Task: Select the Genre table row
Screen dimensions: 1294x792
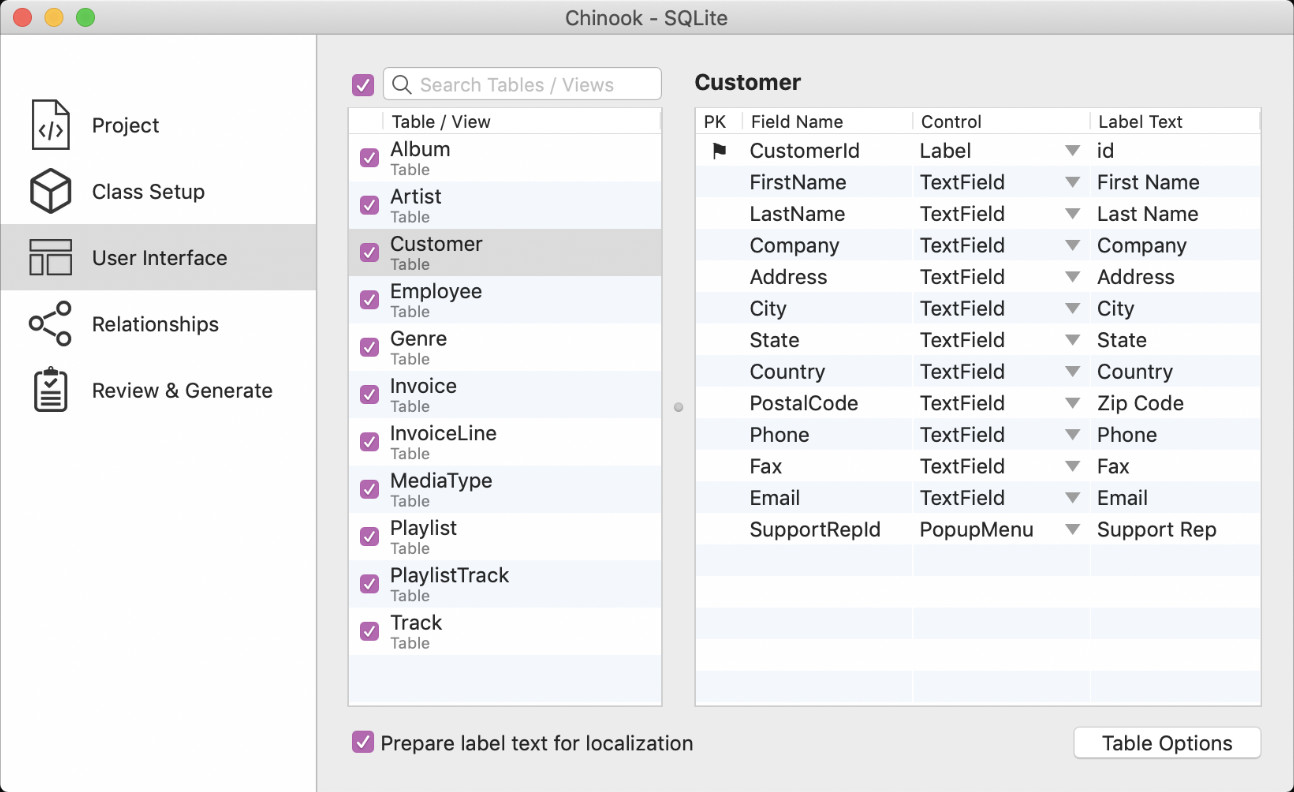Action: [505, 347]
